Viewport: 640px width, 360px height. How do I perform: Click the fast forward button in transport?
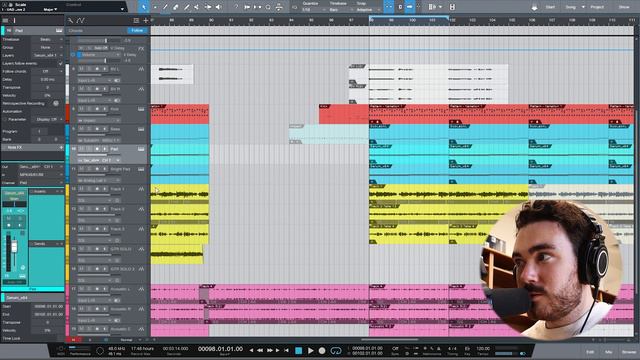(x=269, y=350)
